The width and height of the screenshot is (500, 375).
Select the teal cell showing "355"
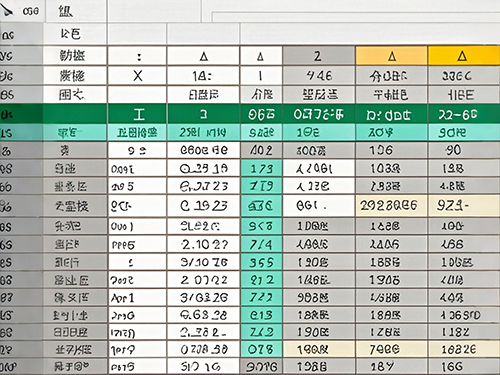point(261,262)
